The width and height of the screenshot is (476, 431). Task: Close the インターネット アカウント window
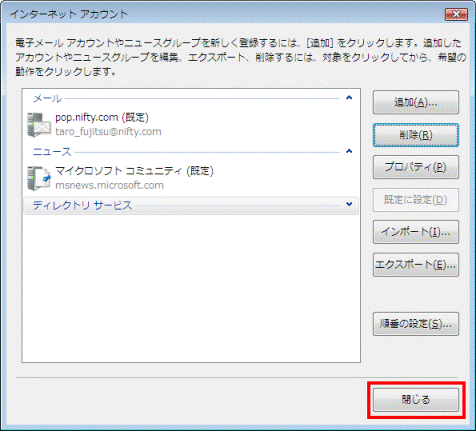[x=456, y=14]
